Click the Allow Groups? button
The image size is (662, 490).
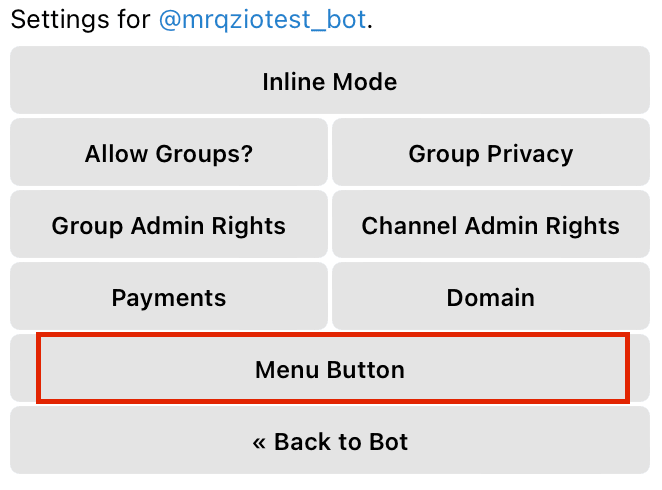click(169, 152)
